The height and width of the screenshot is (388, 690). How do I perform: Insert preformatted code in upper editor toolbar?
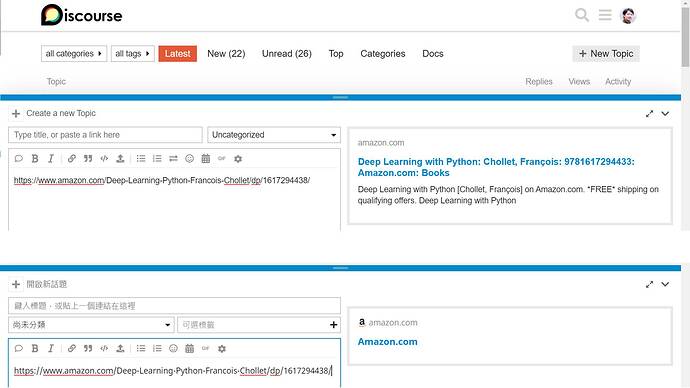(104, 158)
